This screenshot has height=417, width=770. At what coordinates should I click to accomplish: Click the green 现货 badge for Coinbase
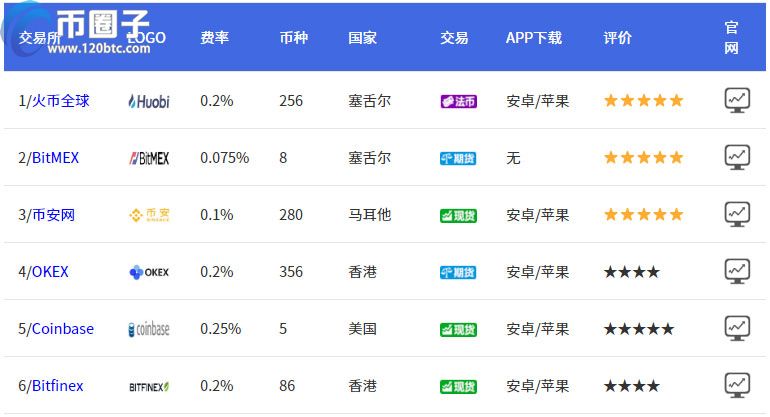[458, 329]
